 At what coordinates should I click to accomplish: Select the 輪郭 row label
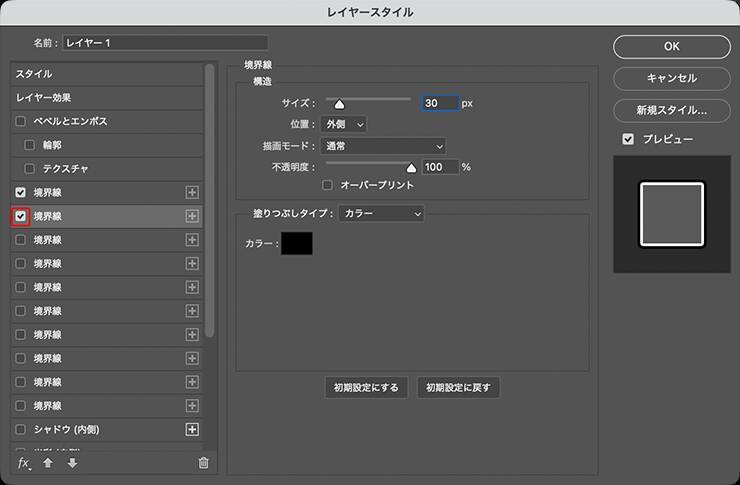(52, 145)
